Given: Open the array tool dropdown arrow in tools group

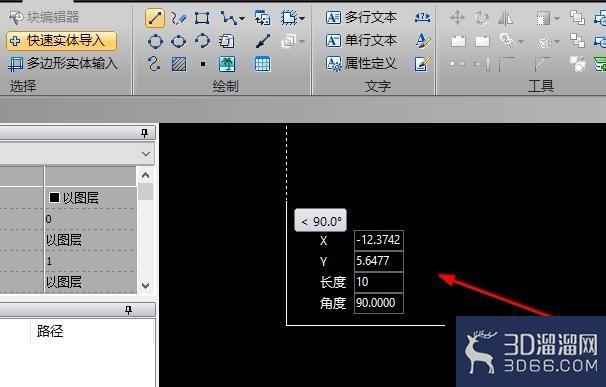Looking at the screenshot, I should tap(557, 41).
